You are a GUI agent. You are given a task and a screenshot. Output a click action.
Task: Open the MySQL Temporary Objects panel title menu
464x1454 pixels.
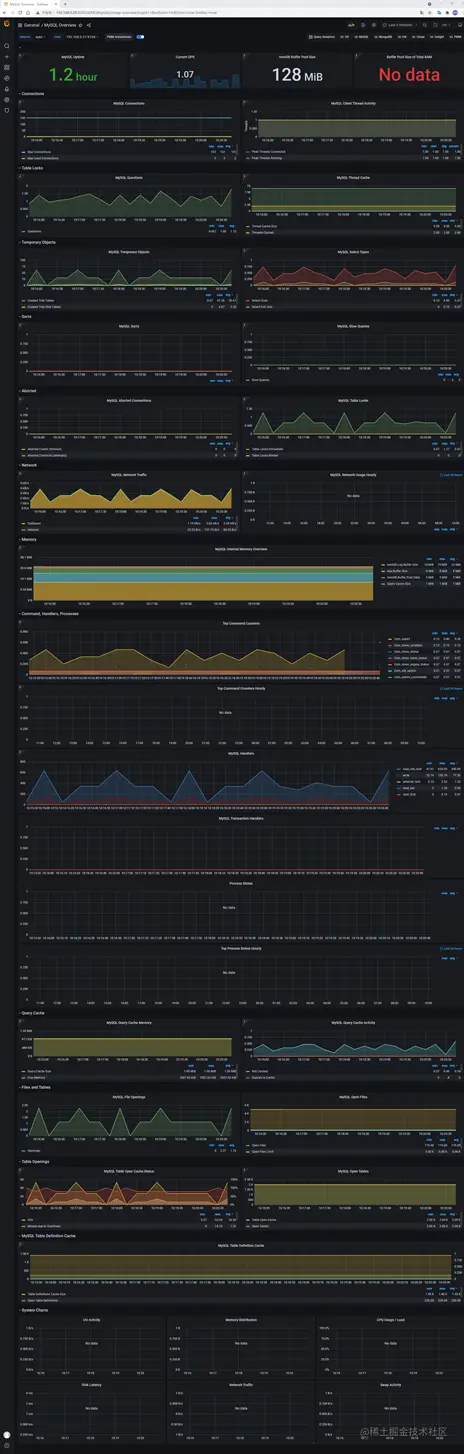[x=128, y=252]
